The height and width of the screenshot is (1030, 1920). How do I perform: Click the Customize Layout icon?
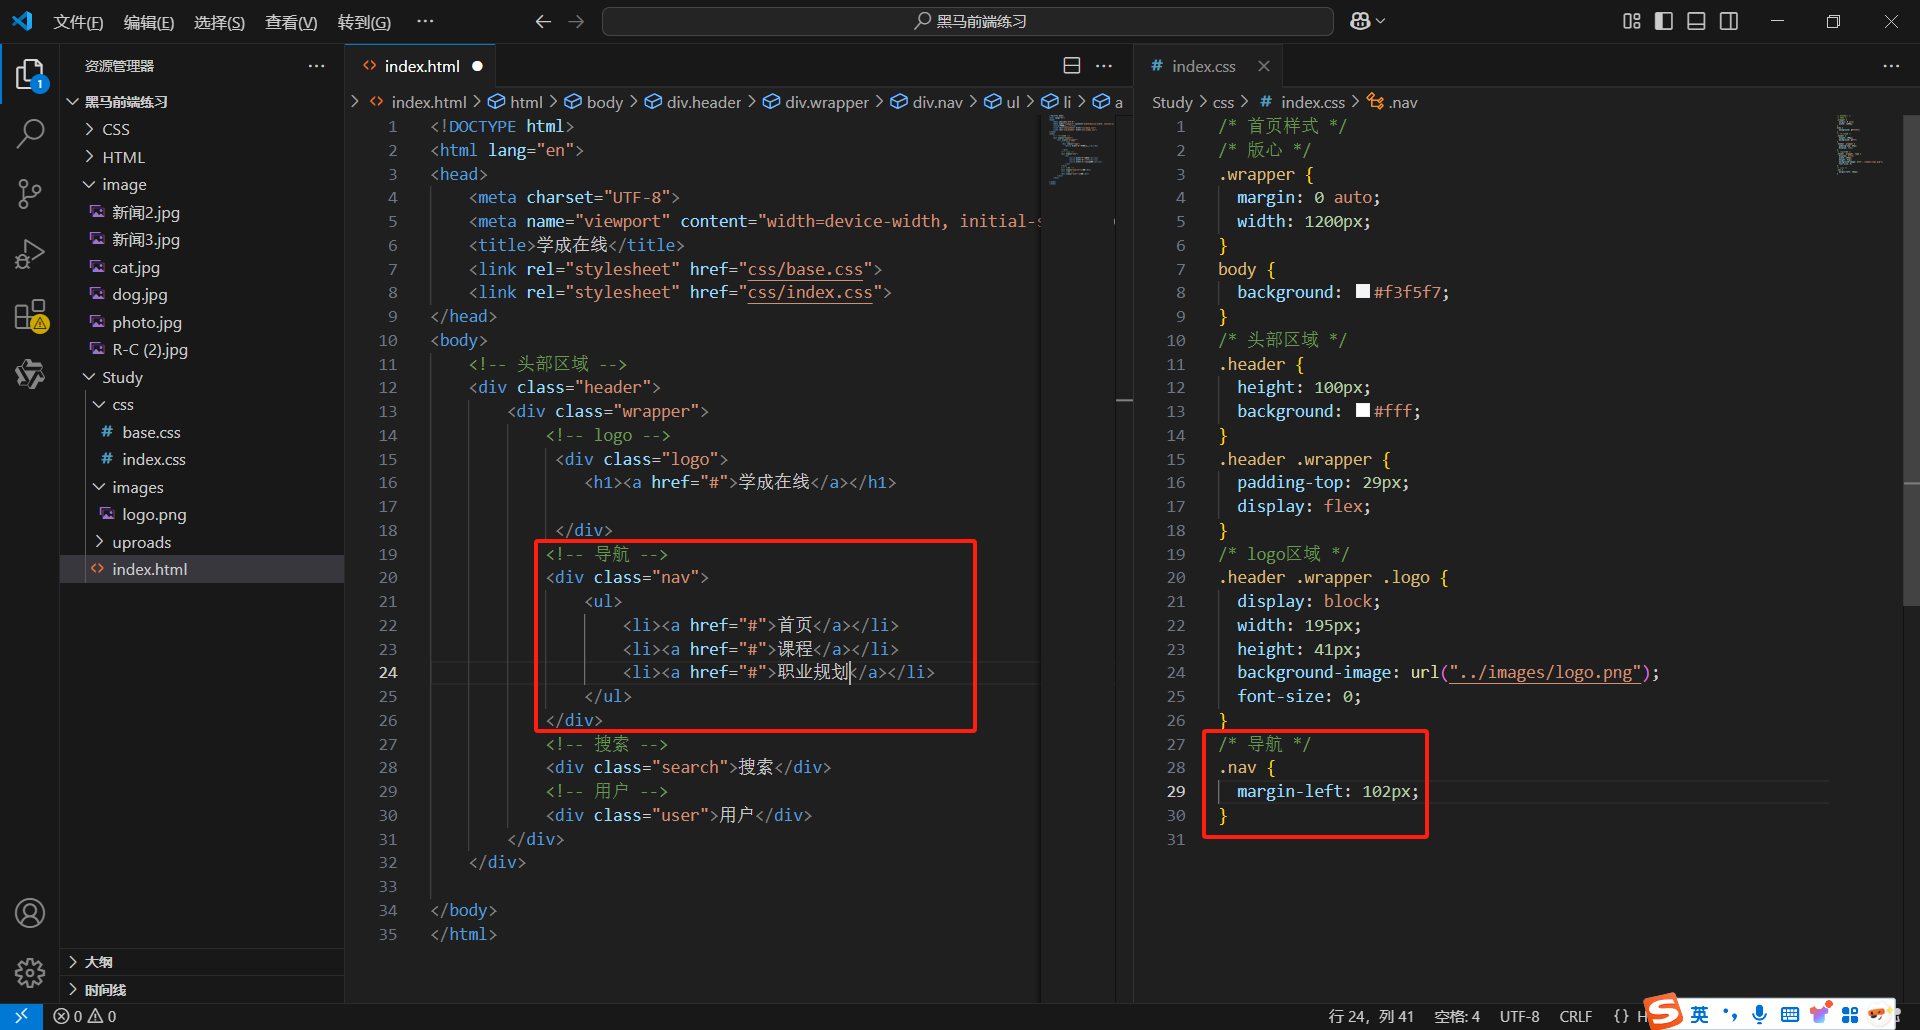[1632, 21]
